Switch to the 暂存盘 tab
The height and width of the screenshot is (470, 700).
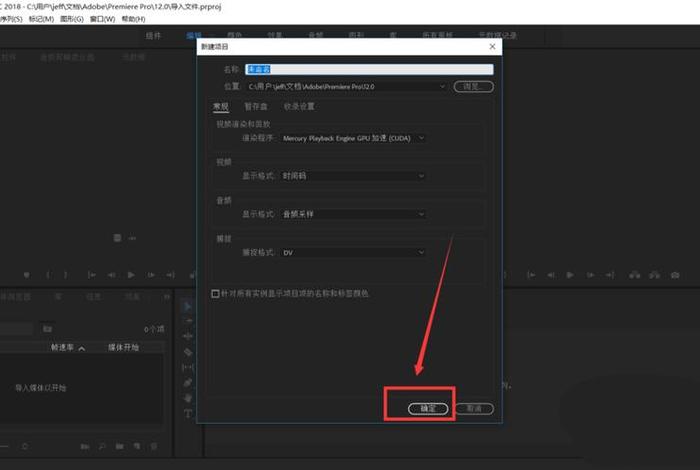(256, 106)
